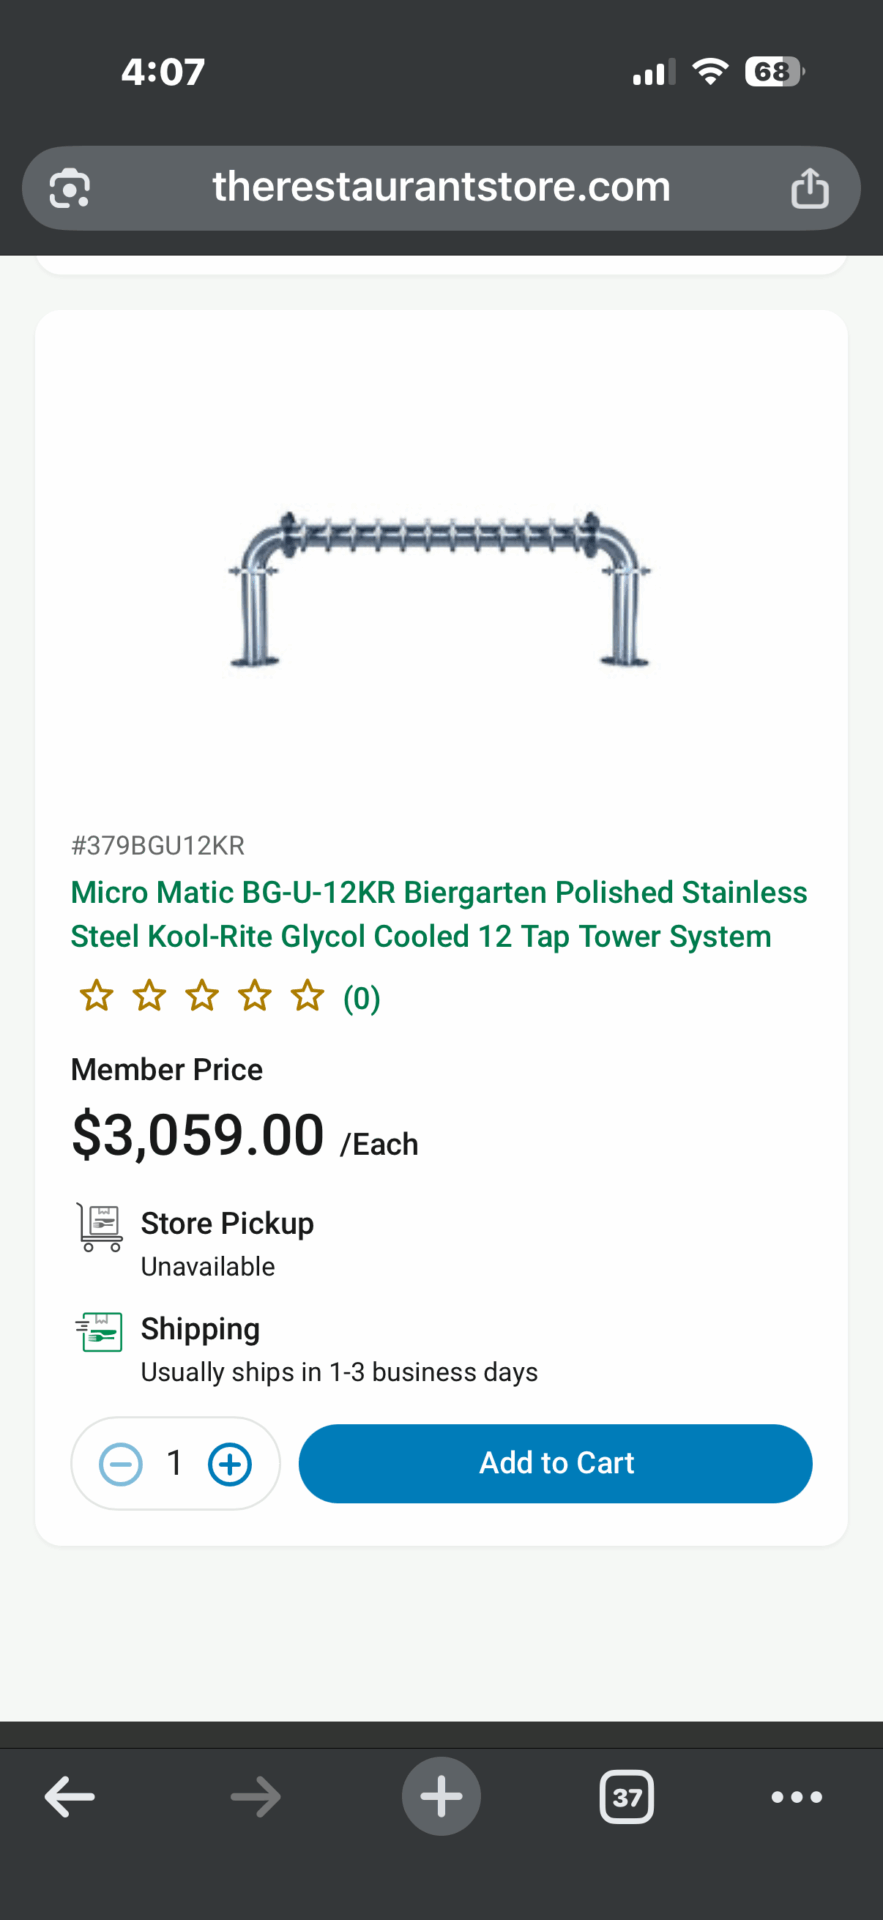883x1920 pixels.
Task: Increase quantity with the plus button
Action: pos(229,1465)
